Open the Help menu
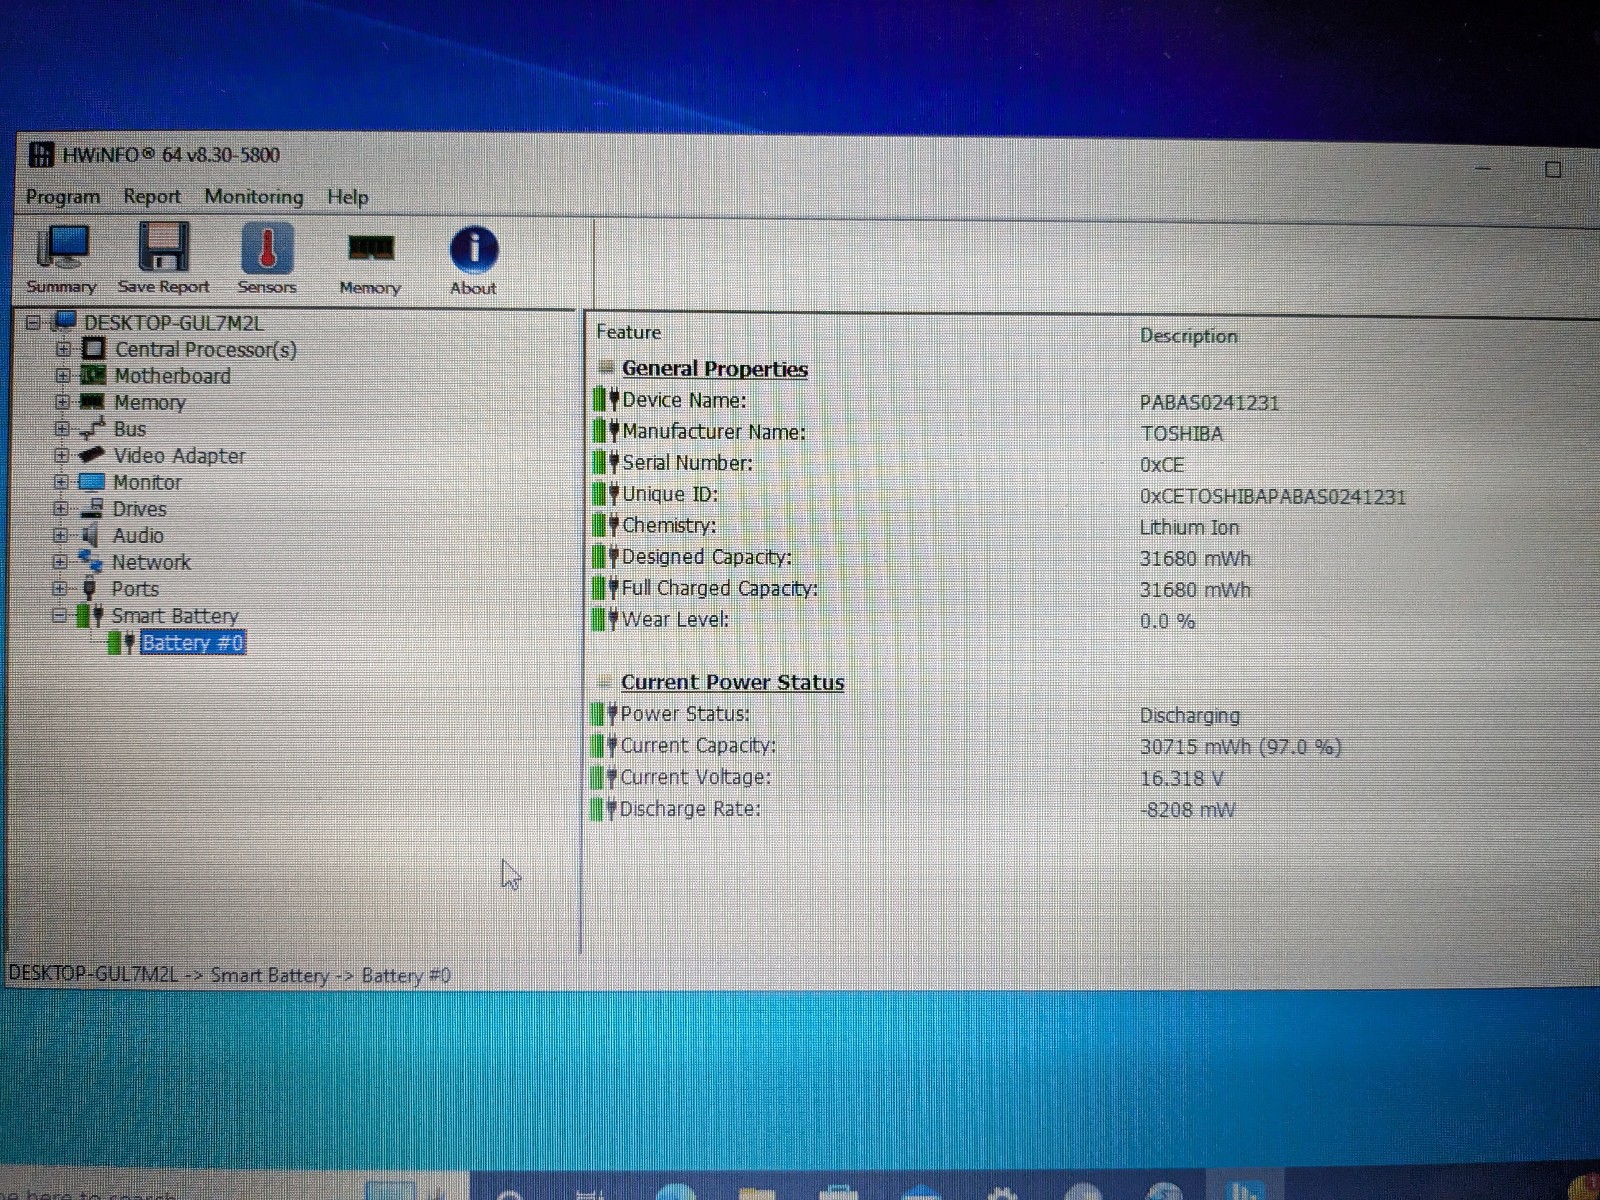 coord(348,197)
